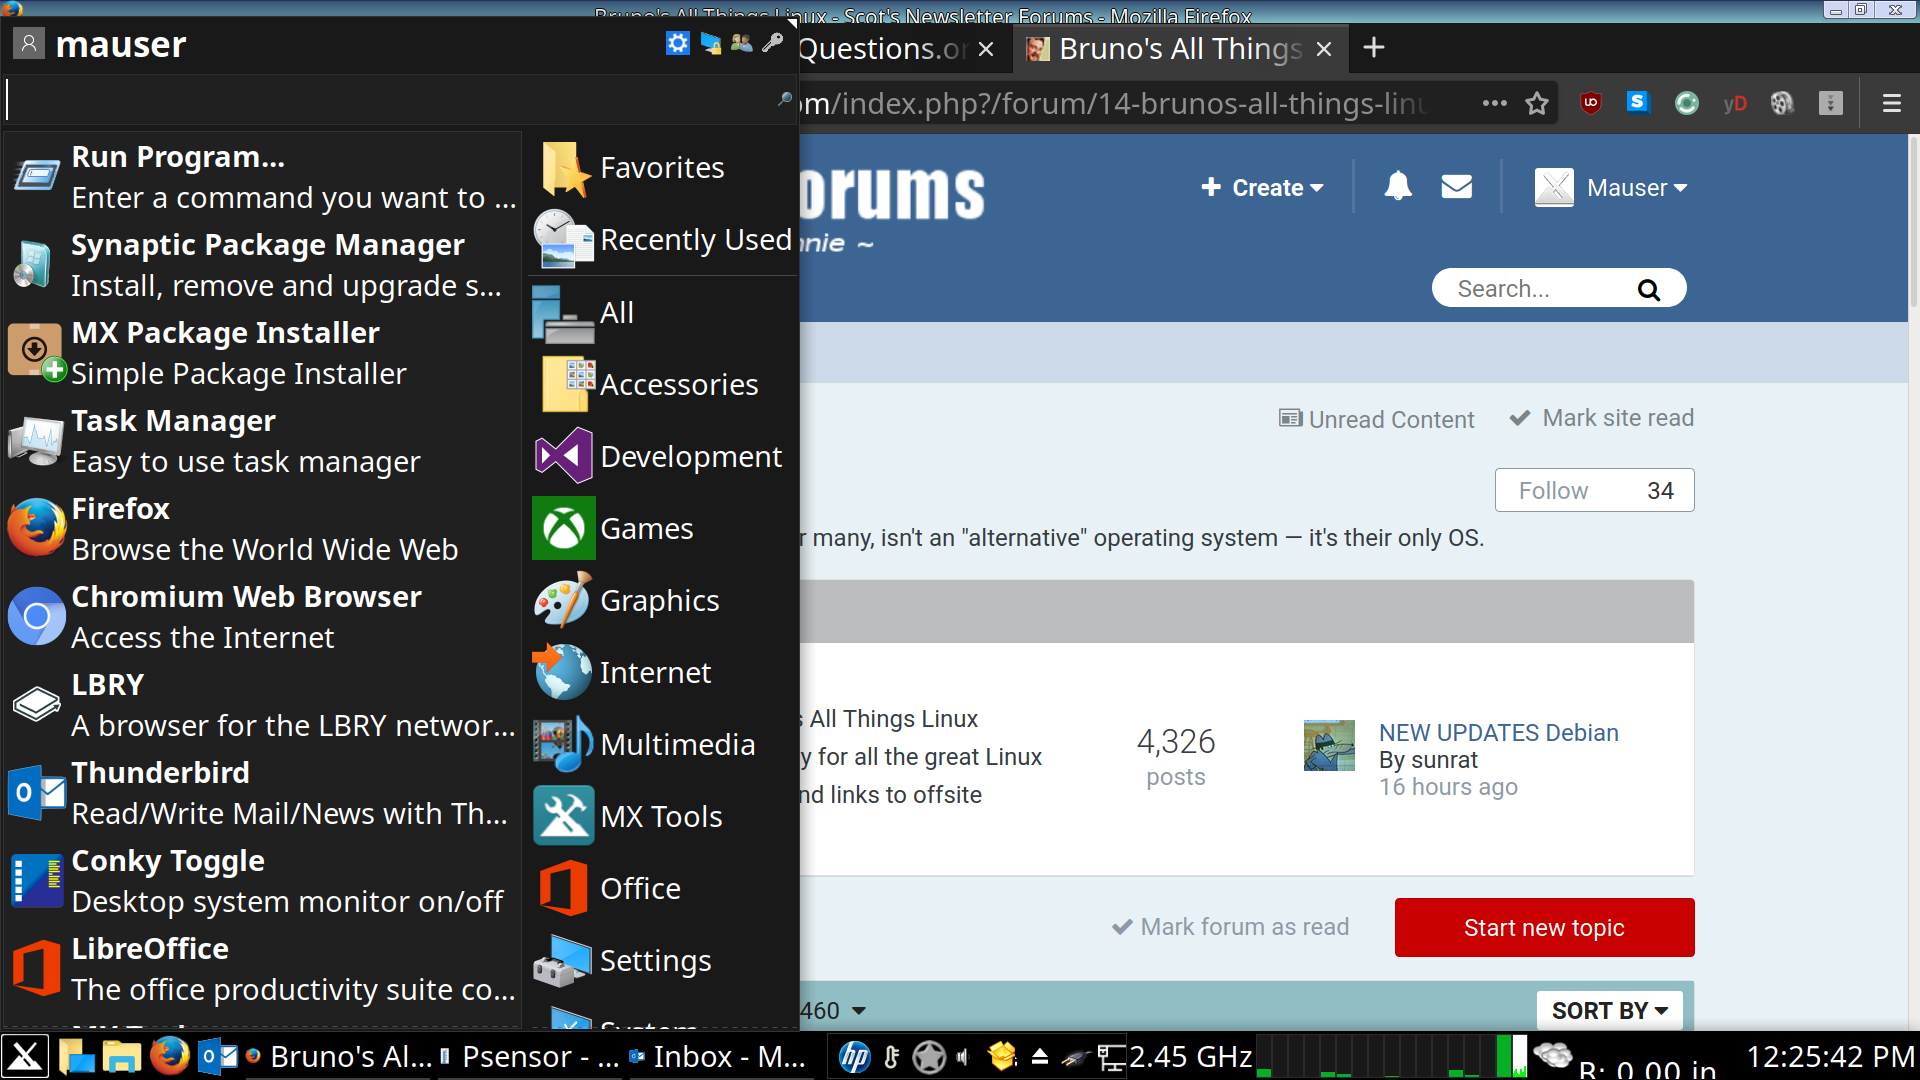Switch to the Questions.org Firefox tab
The height and width of the screenshot is (1080, 1920).
pyautogui.click(x=882, y=48)
